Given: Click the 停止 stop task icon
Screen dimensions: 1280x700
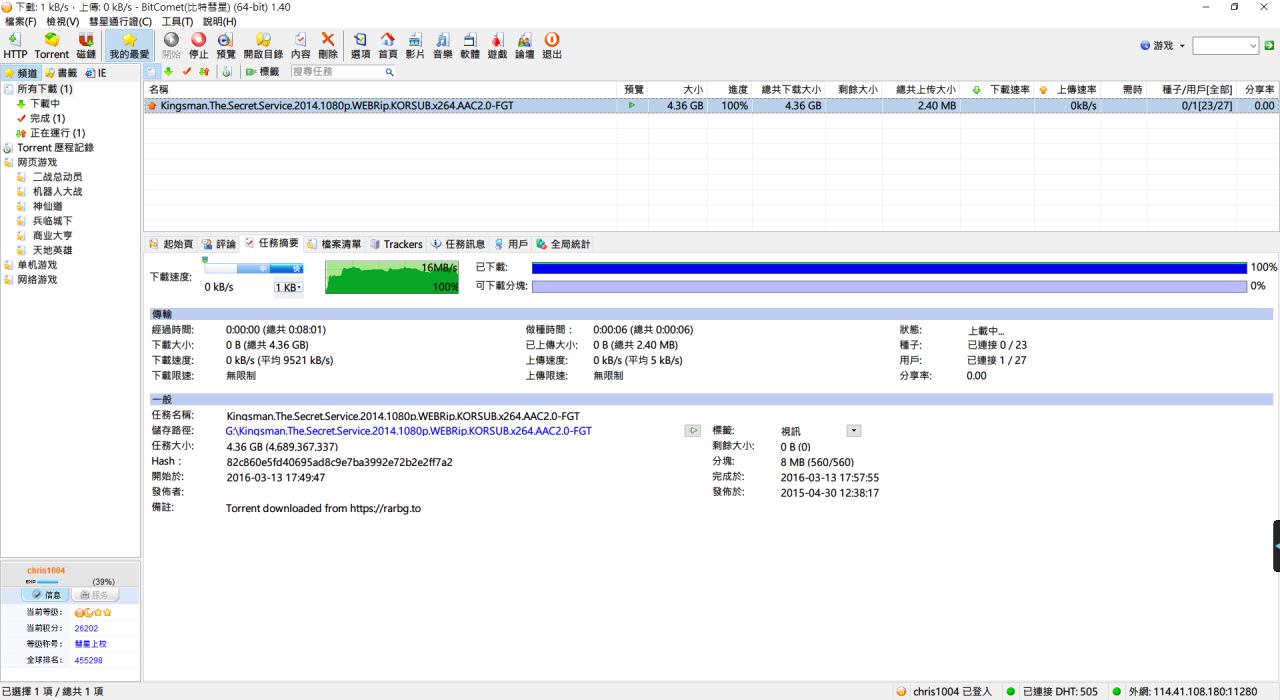Looking at the screenshot, I should pos(198,46).
